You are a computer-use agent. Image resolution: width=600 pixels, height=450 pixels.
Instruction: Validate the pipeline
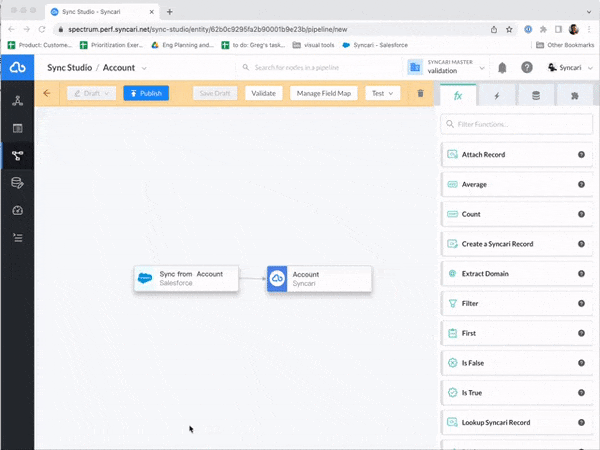tap(264, 93)
